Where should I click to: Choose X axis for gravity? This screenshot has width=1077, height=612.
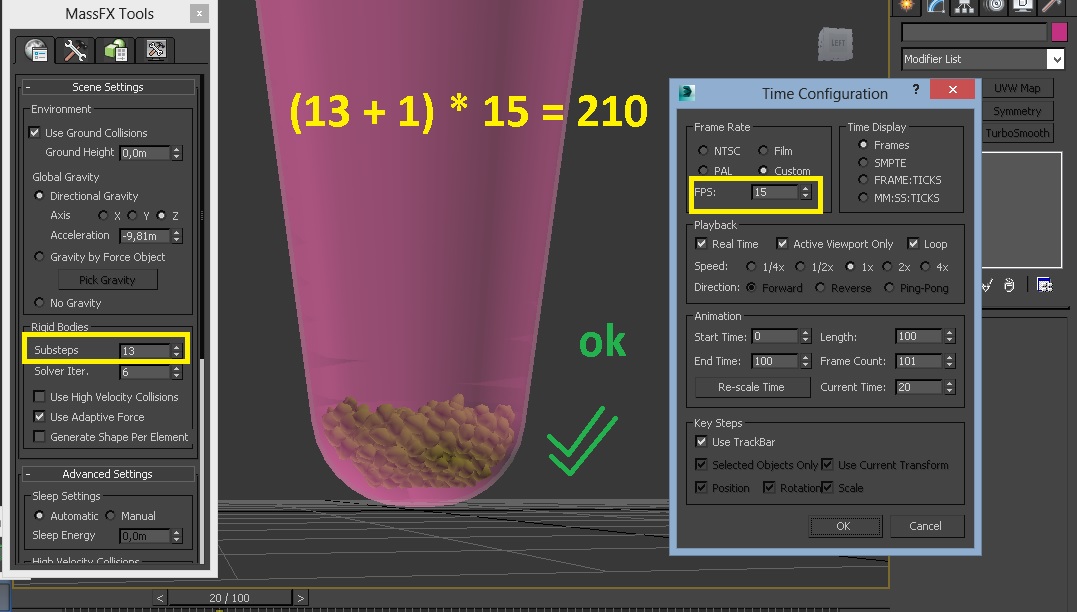point(103,215)
